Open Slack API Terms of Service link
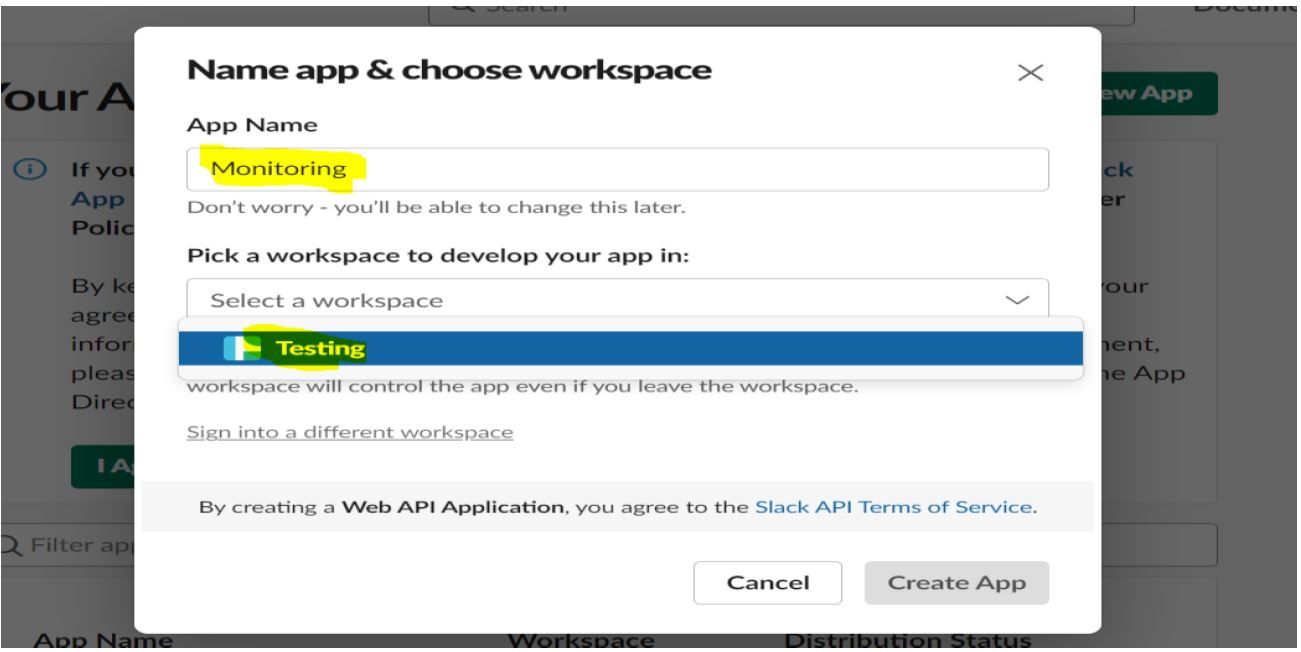1301x652 pixels. (895, 507)
